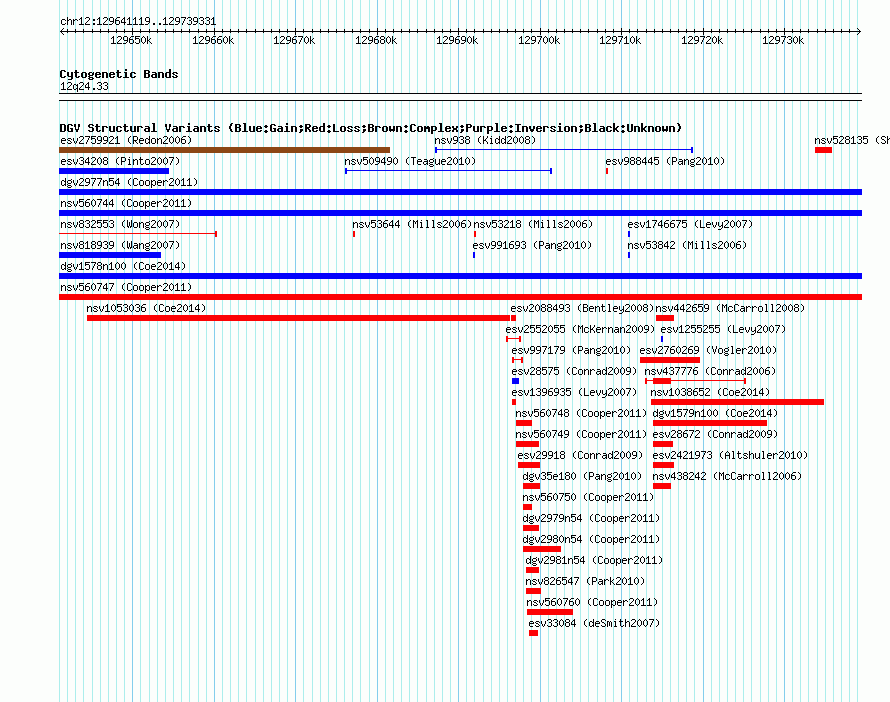Select the nsv560747 (Cooper2011) label
The image size is (890, 702).
[126, 287]
